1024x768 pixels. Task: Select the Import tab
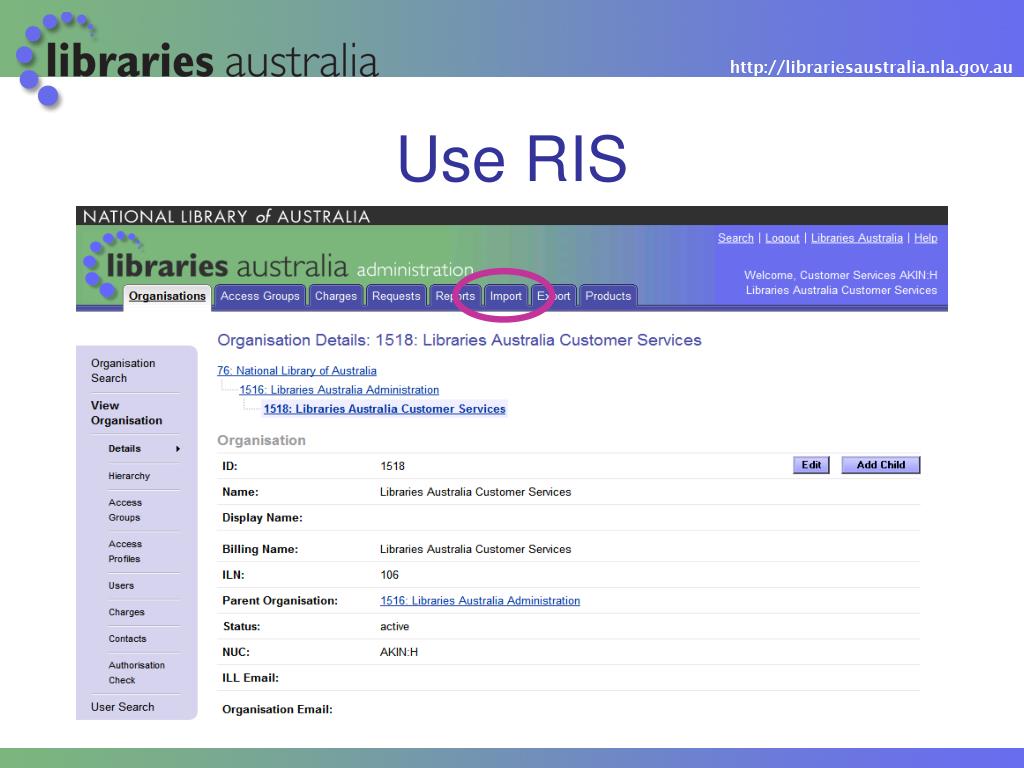coord(506,296)
